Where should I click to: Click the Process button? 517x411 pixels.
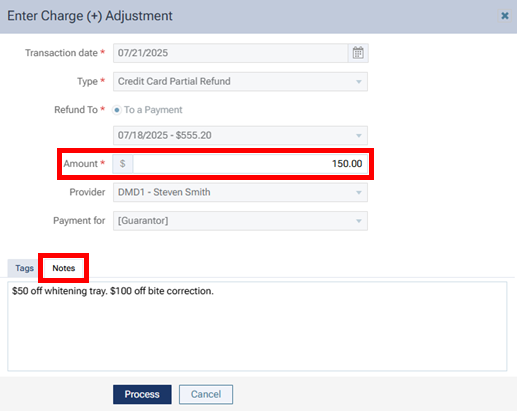click(x=142, y=394)
